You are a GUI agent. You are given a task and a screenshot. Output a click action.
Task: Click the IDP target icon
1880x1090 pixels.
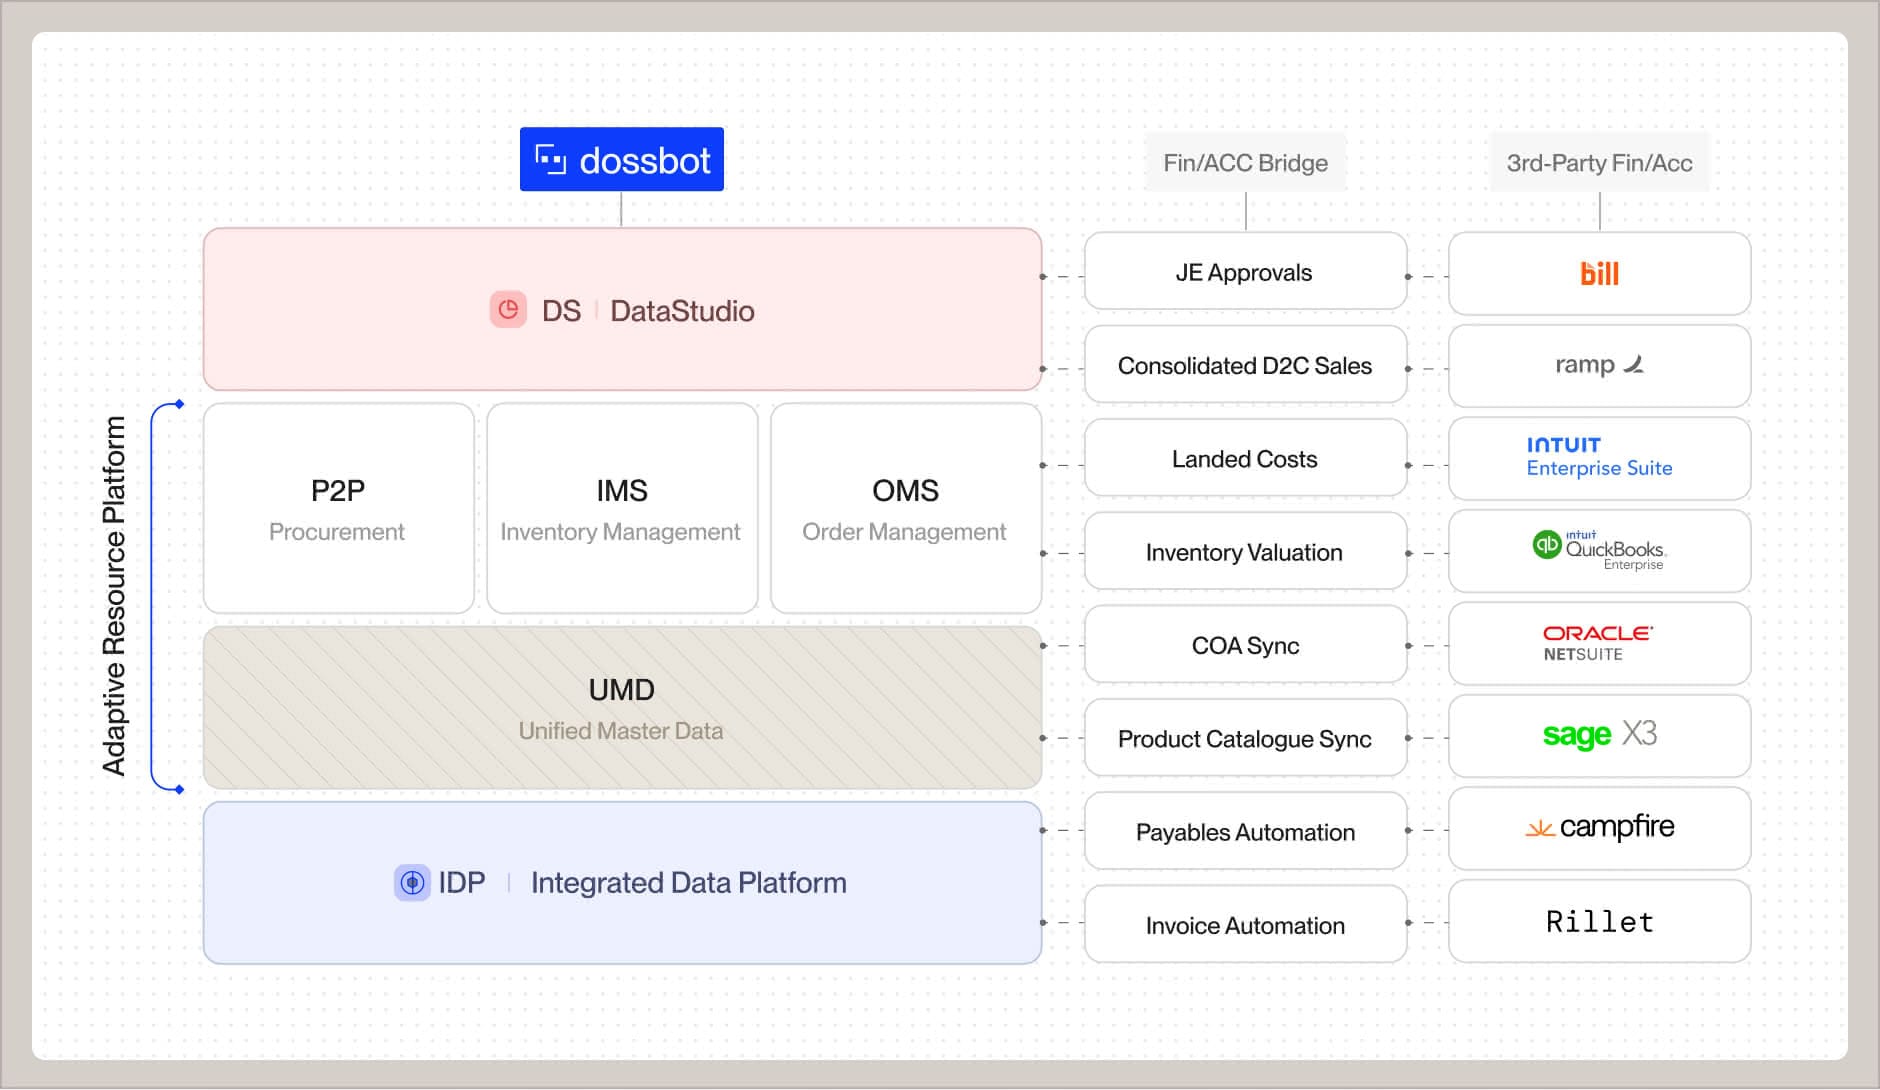pos(412,883)
